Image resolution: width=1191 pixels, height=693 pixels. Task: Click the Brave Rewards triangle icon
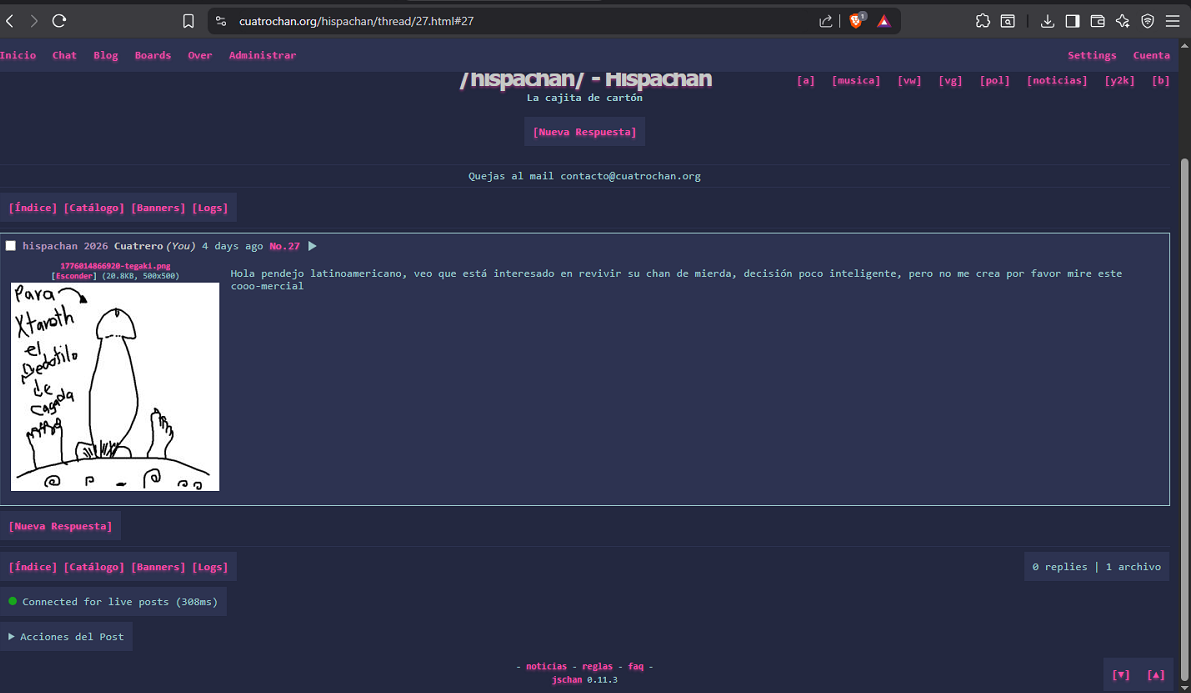[x=884, y=21]
